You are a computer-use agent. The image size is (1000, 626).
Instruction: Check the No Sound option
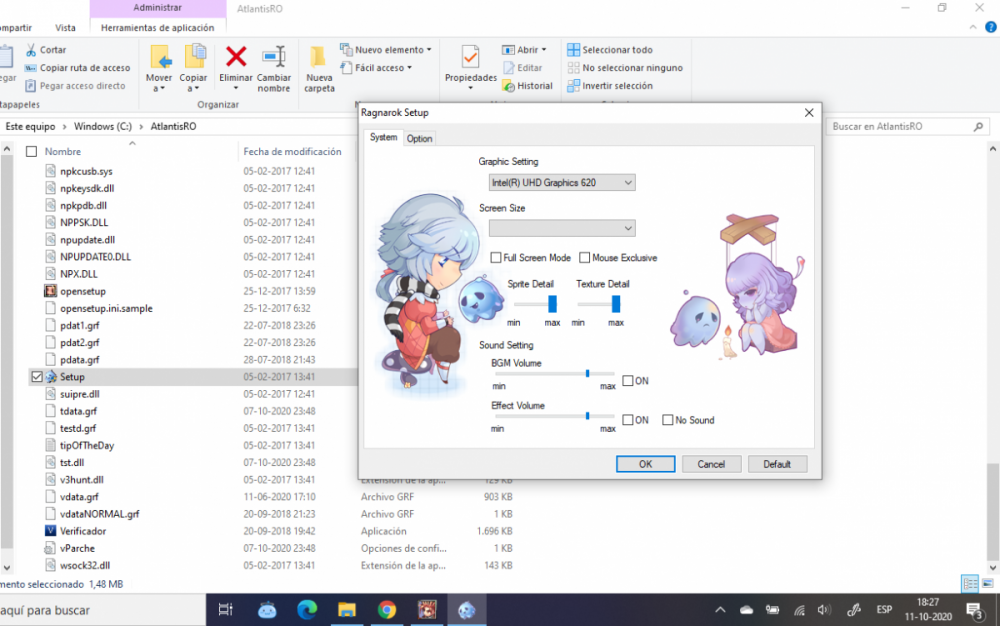pos(668,420)
